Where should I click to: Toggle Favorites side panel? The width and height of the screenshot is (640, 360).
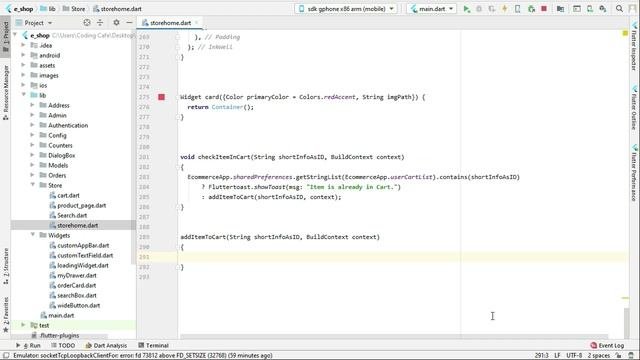pyautogui.click(x=5, y=314)
